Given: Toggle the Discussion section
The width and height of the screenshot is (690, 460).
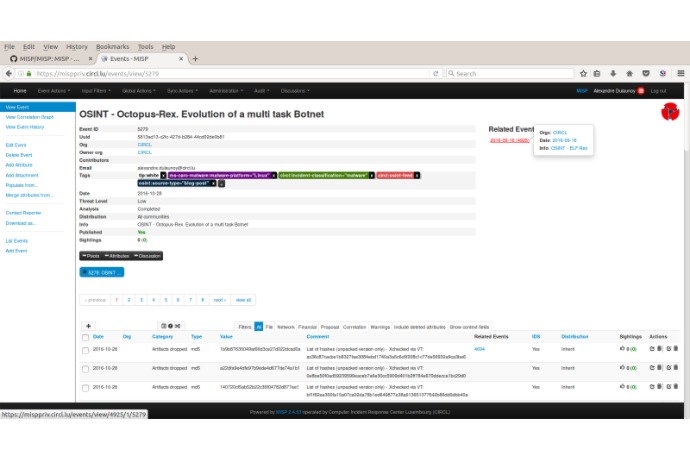Looking at the screenshot, I should (x=147, y=256).
